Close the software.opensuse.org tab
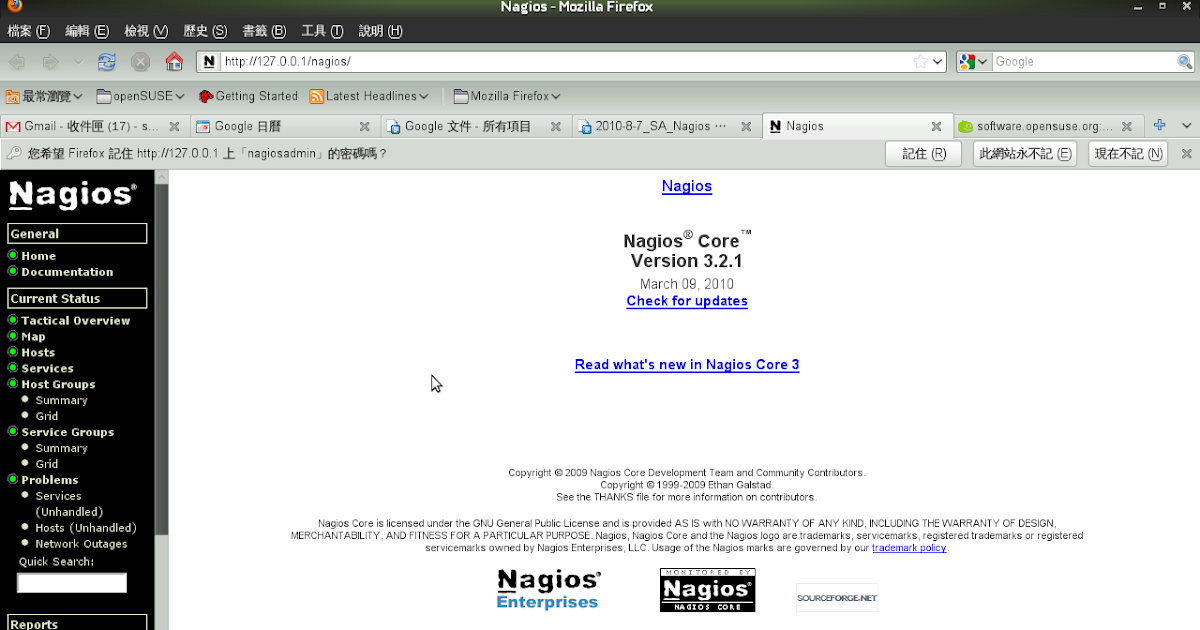 click(1127, 127)
